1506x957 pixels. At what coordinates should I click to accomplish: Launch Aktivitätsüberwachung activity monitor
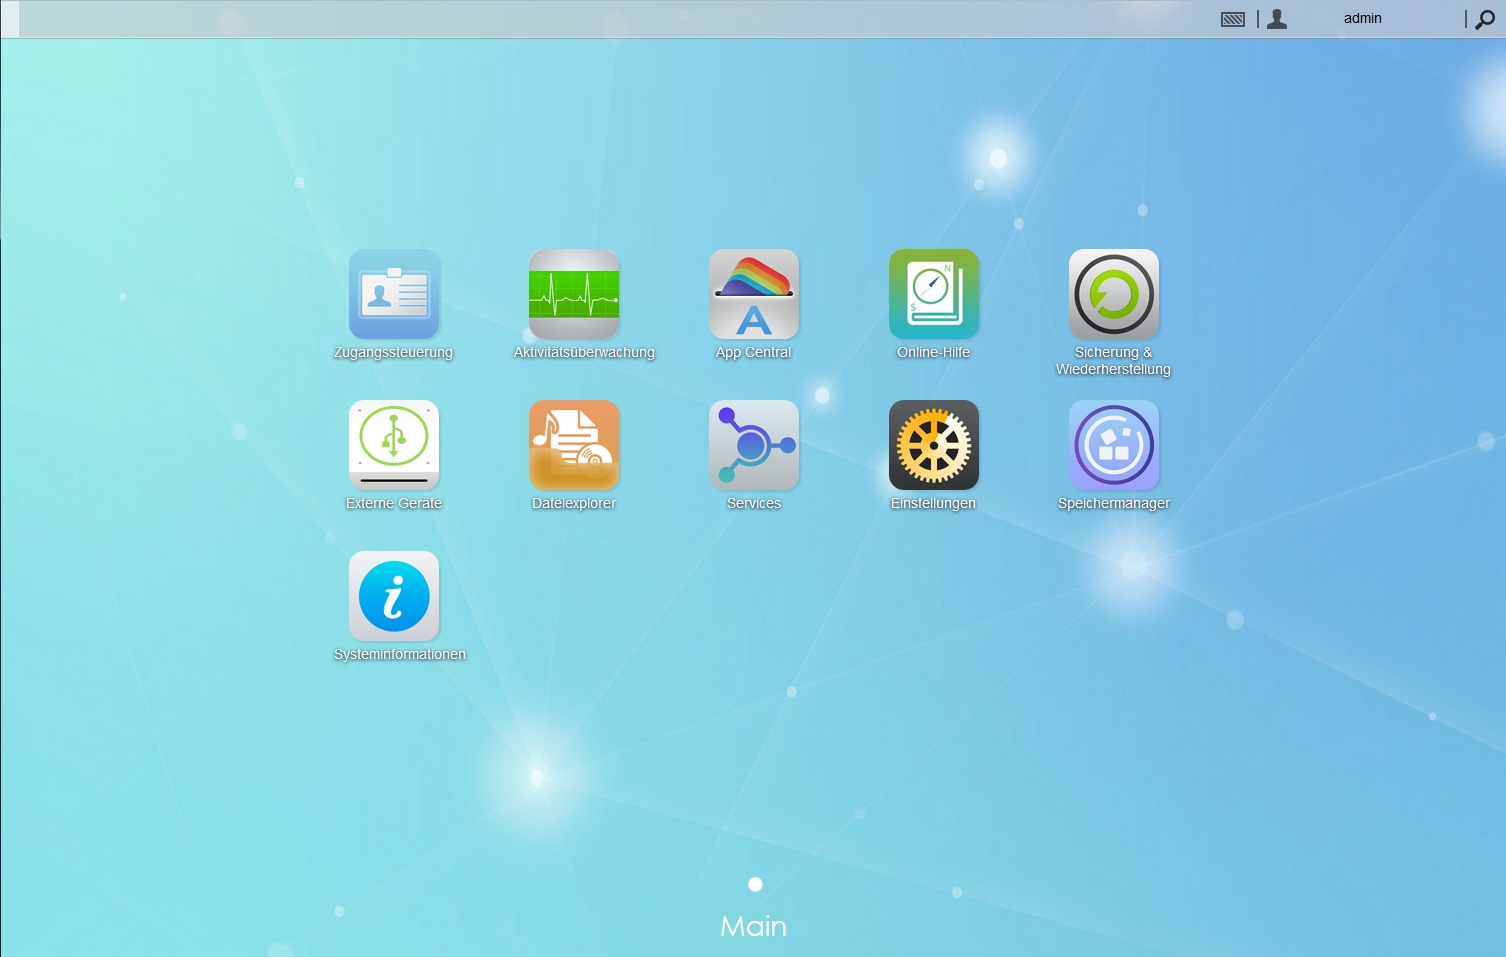[x=574, y=294]
